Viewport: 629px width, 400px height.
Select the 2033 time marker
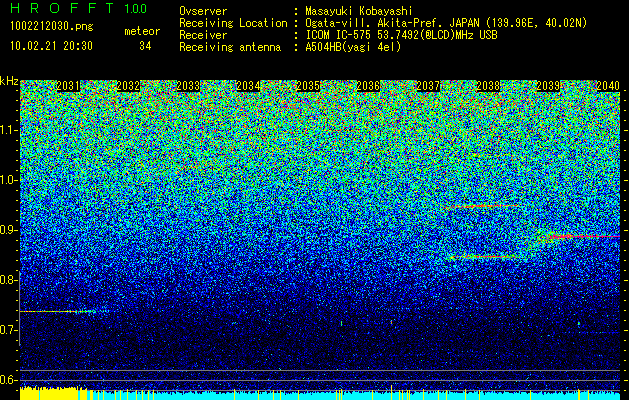pos(188,86)
